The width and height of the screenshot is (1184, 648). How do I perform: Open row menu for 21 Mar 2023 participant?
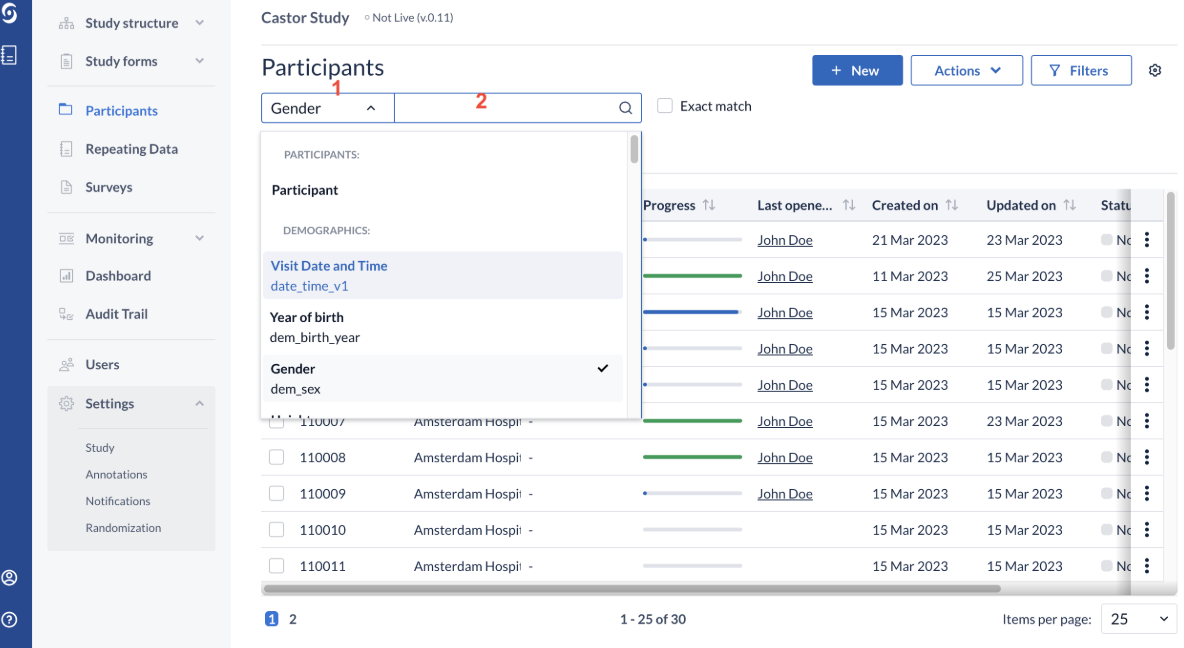(1147, 240)
